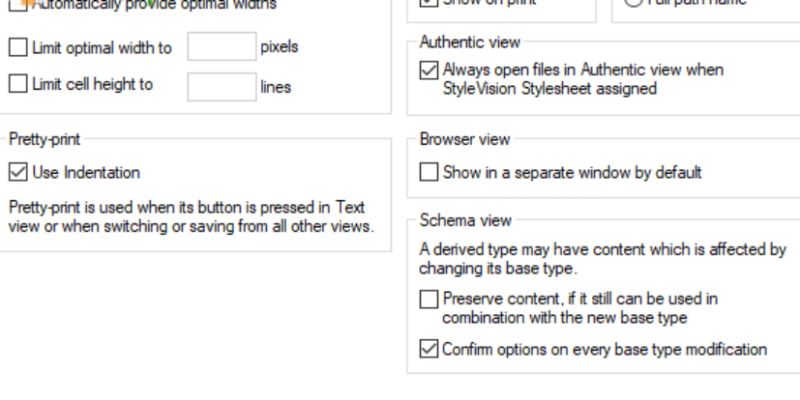800x400 pixels.
Task: Click the lines unit label
Action: pos(276,87)
